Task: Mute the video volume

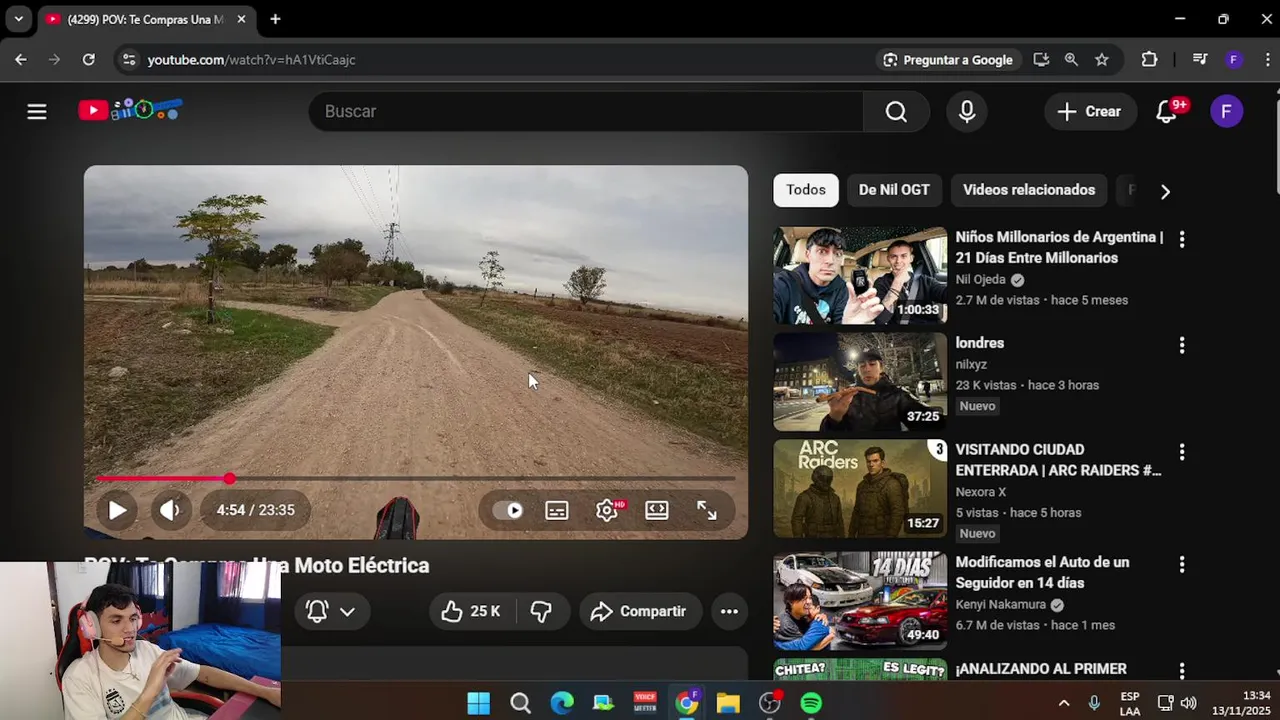Action: tap(170, 510)
